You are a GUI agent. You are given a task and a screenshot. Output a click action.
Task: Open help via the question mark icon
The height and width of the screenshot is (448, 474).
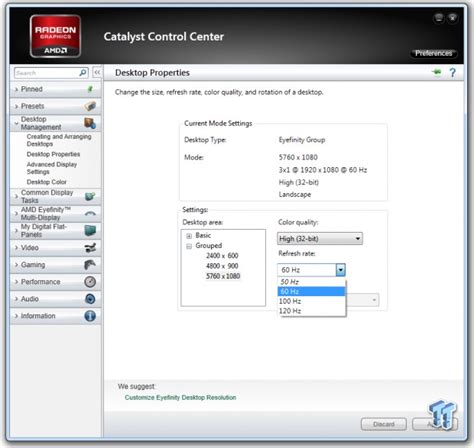pyautogui.click(x=452, y=72)
